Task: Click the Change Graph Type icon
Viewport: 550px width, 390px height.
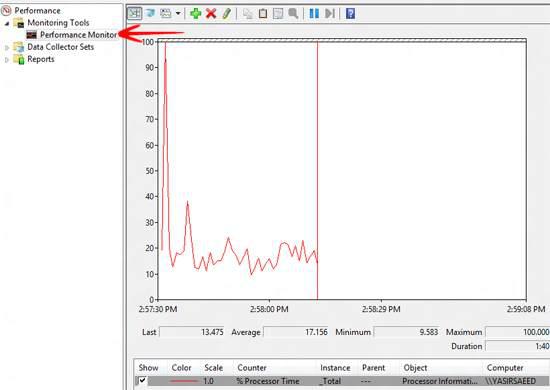Action: [x=166, y=13]
